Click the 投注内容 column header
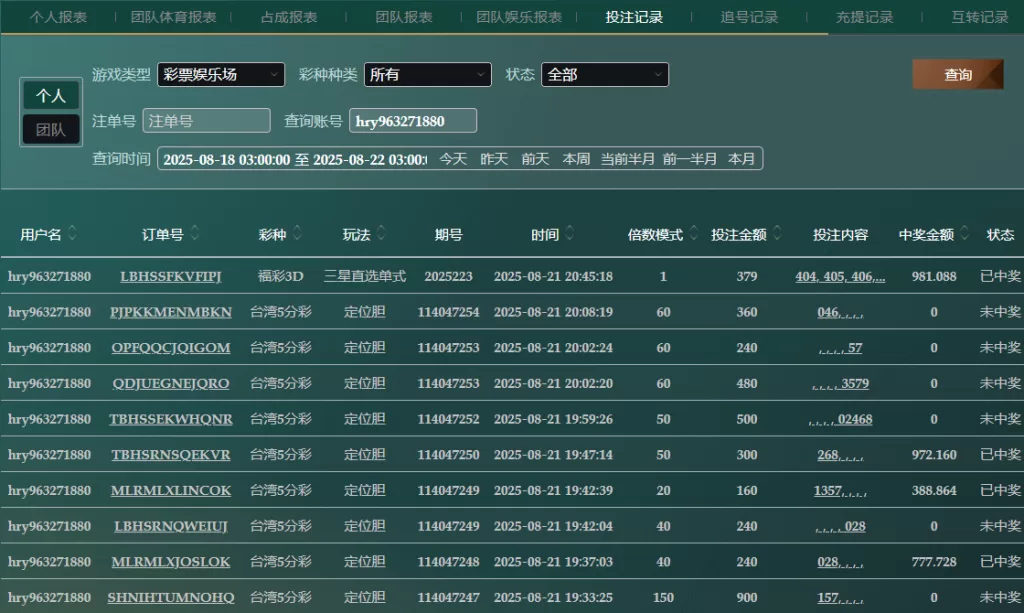The image size is (1024, 613). pos(840,234)
